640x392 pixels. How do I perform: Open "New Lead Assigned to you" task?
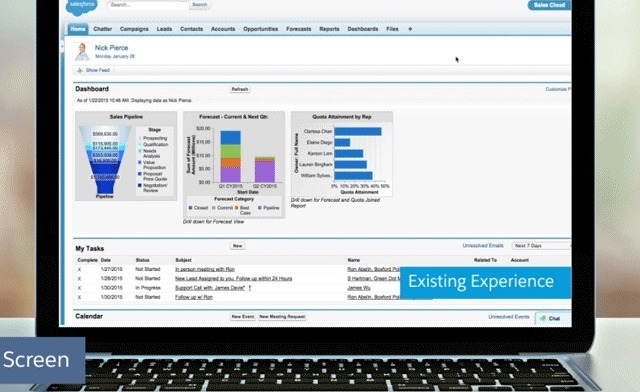pos(233,278)
